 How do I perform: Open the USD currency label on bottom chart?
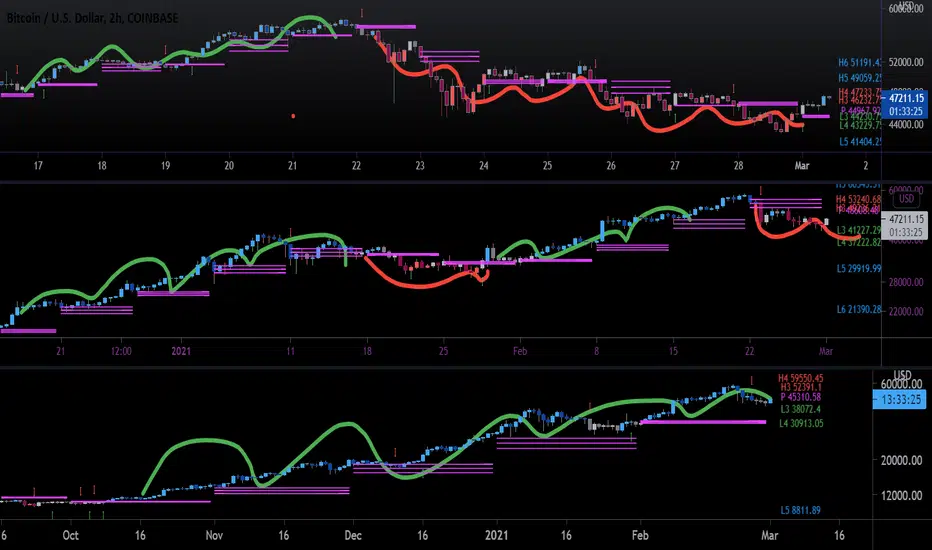click(902, 375)
